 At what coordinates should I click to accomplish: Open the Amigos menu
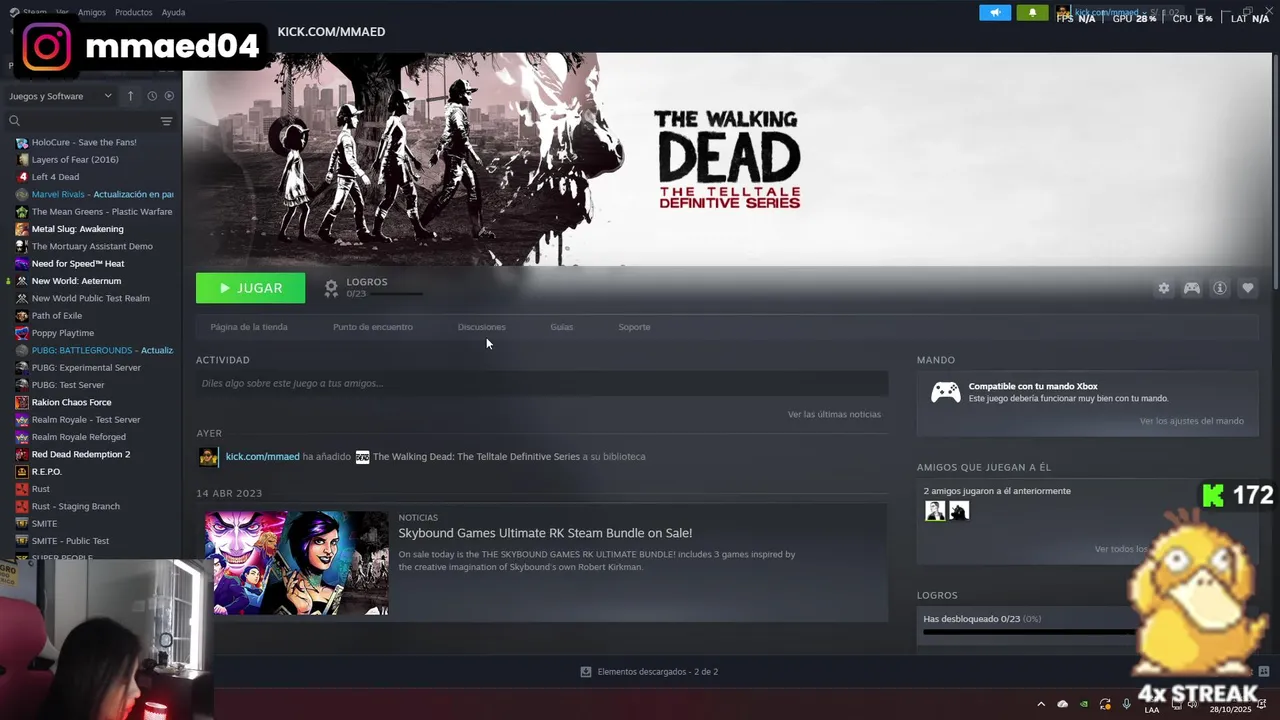92,12
